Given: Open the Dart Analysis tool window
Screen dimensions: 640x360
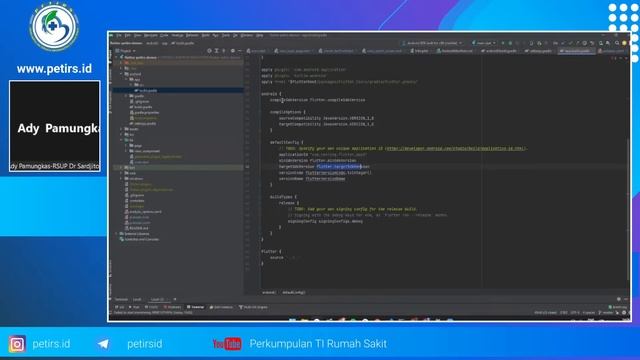Looking at the screenshot, I should [x=222, y=307].
